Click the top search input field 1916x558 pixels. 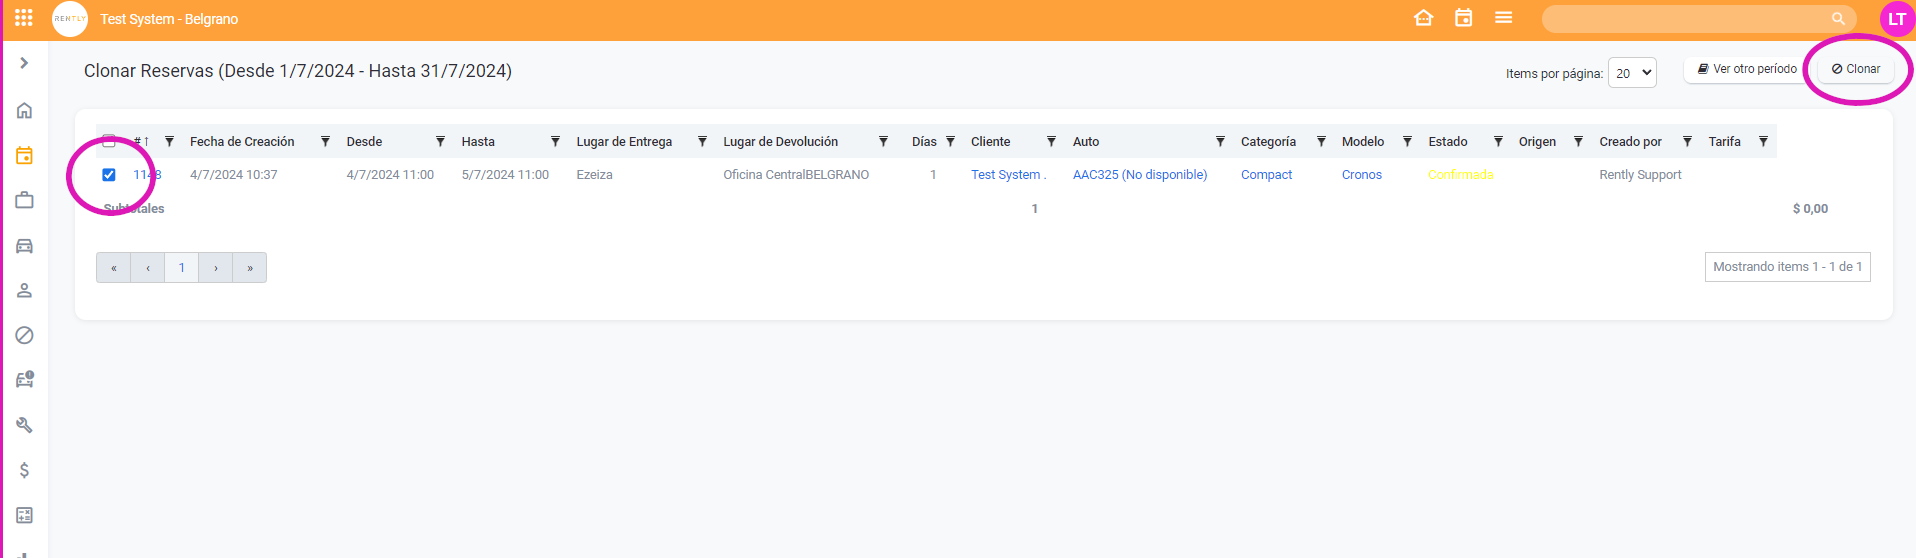[1690, 19]
